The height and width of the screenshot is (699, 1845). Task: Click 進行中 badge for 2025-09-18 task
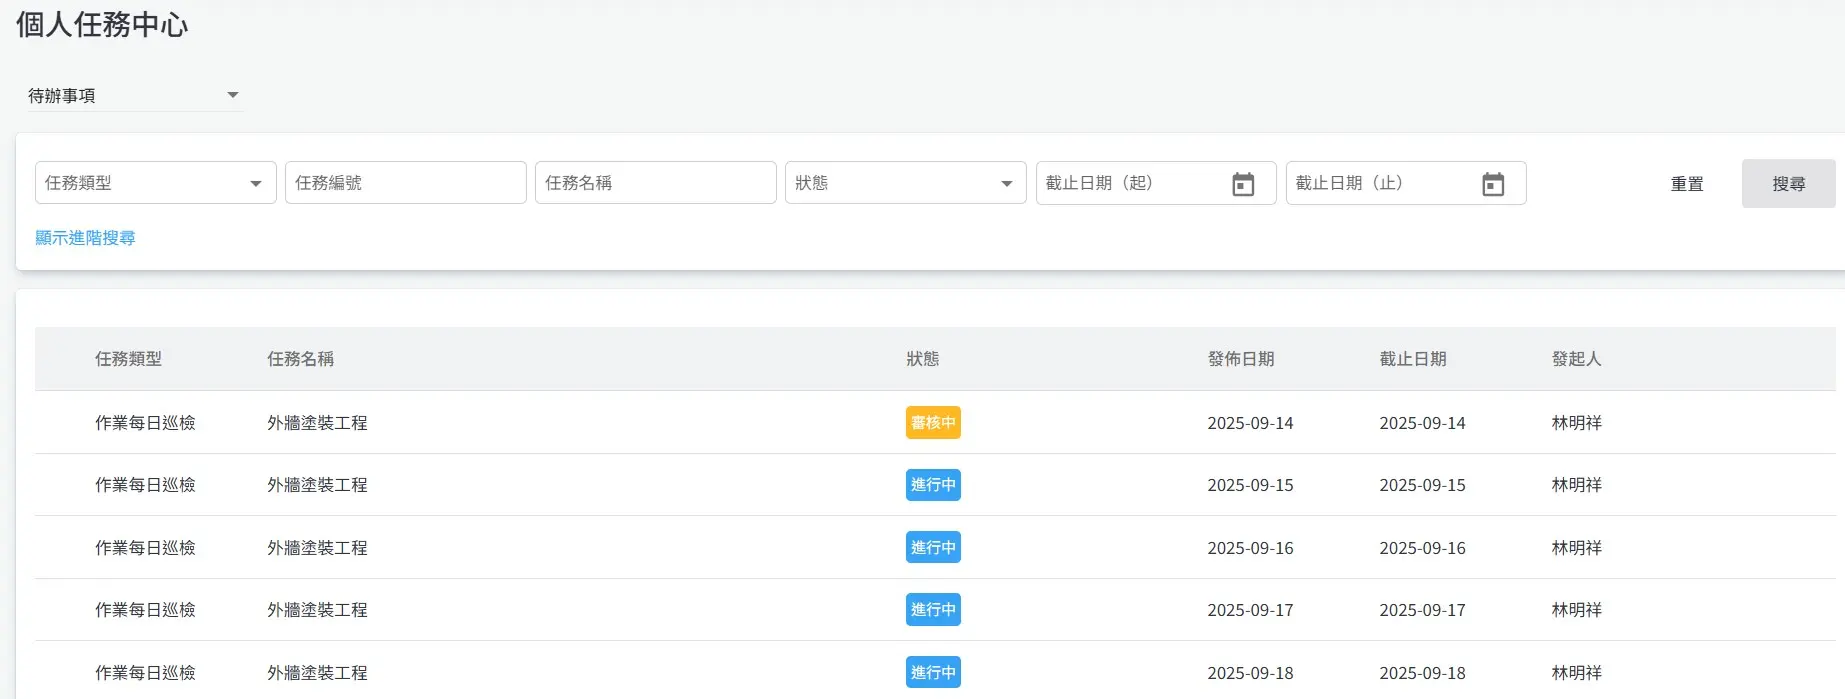(x=933, y=673)
